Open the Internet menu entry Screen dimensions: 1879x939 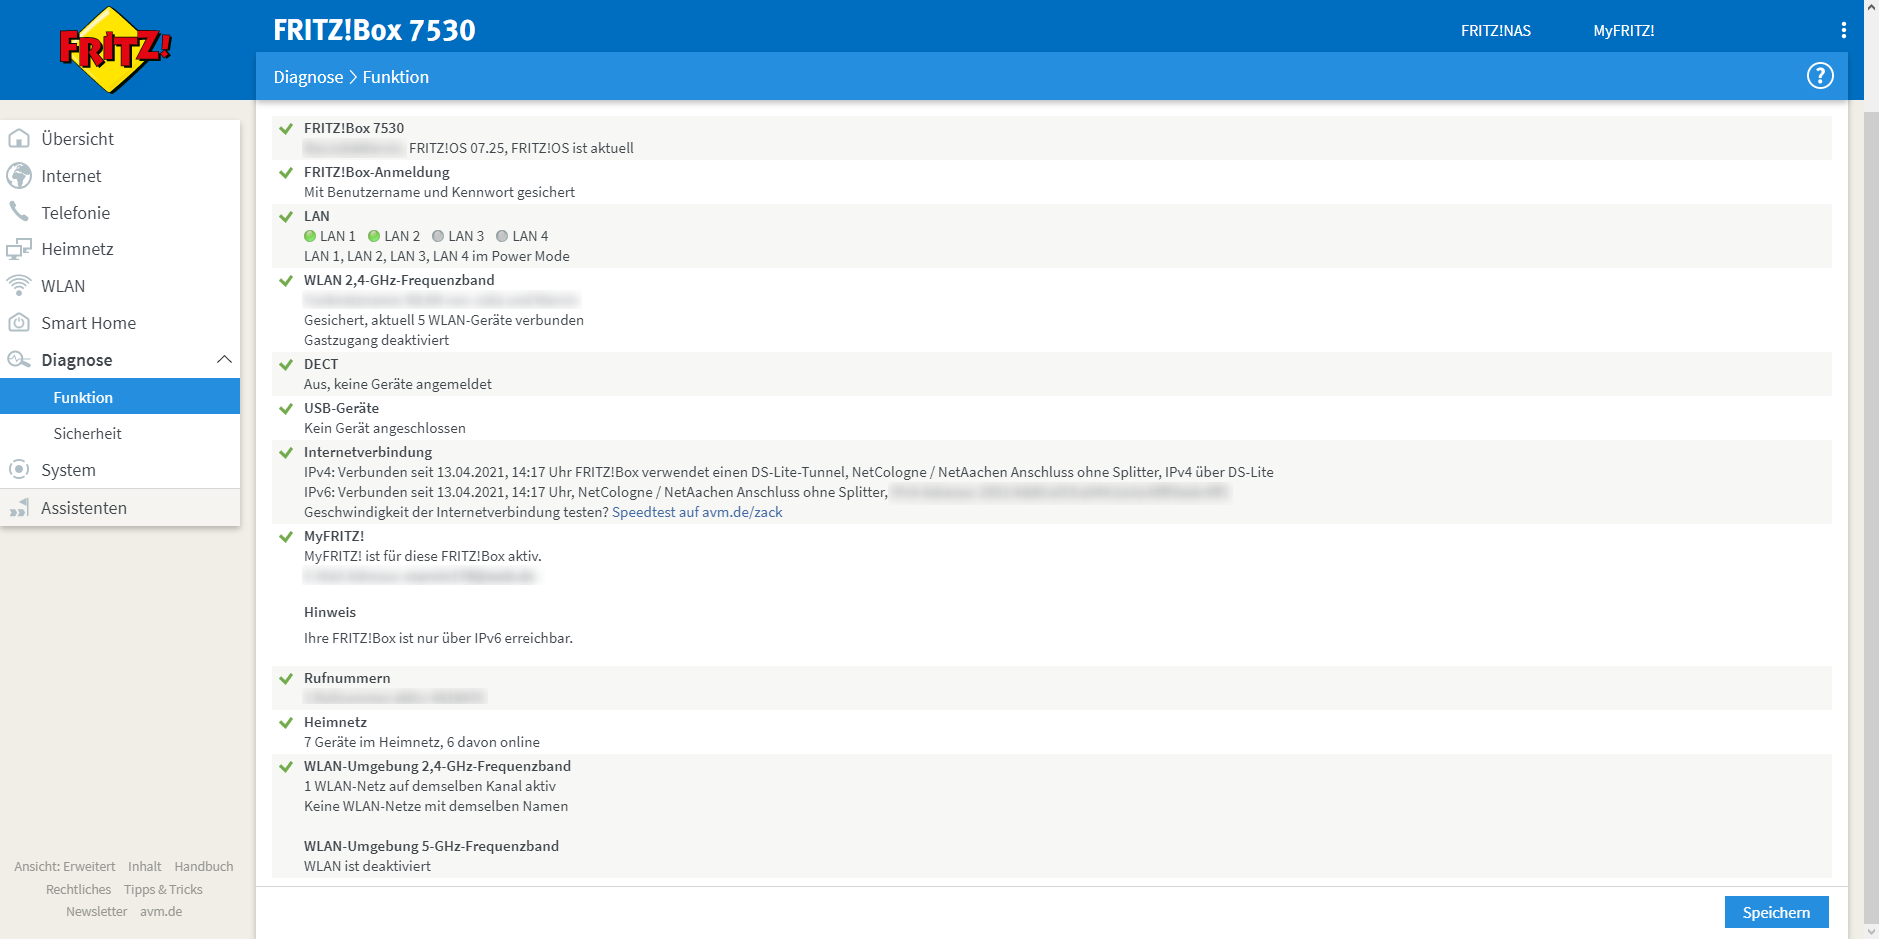click(x=120, y=176)
